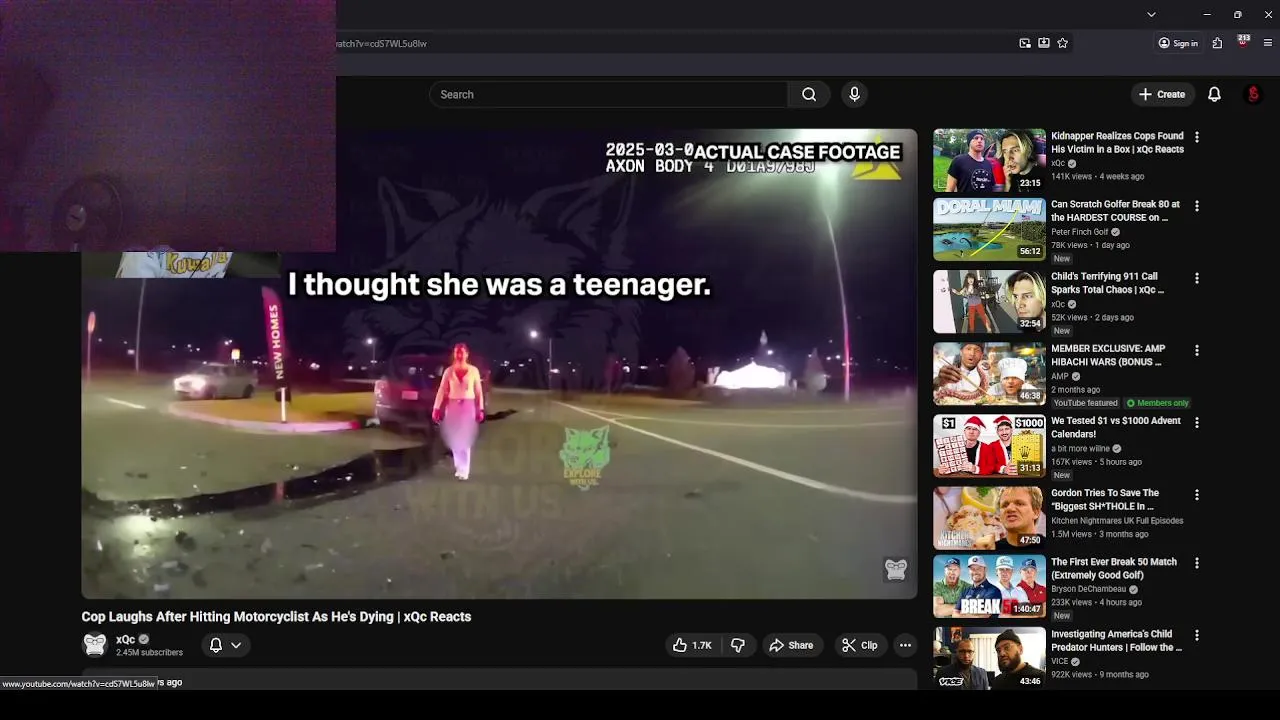The image size is (1280, 720).
Task: Open Kidnapper Realizes Cops video thumbnail
Action: (x=989, y=160)
